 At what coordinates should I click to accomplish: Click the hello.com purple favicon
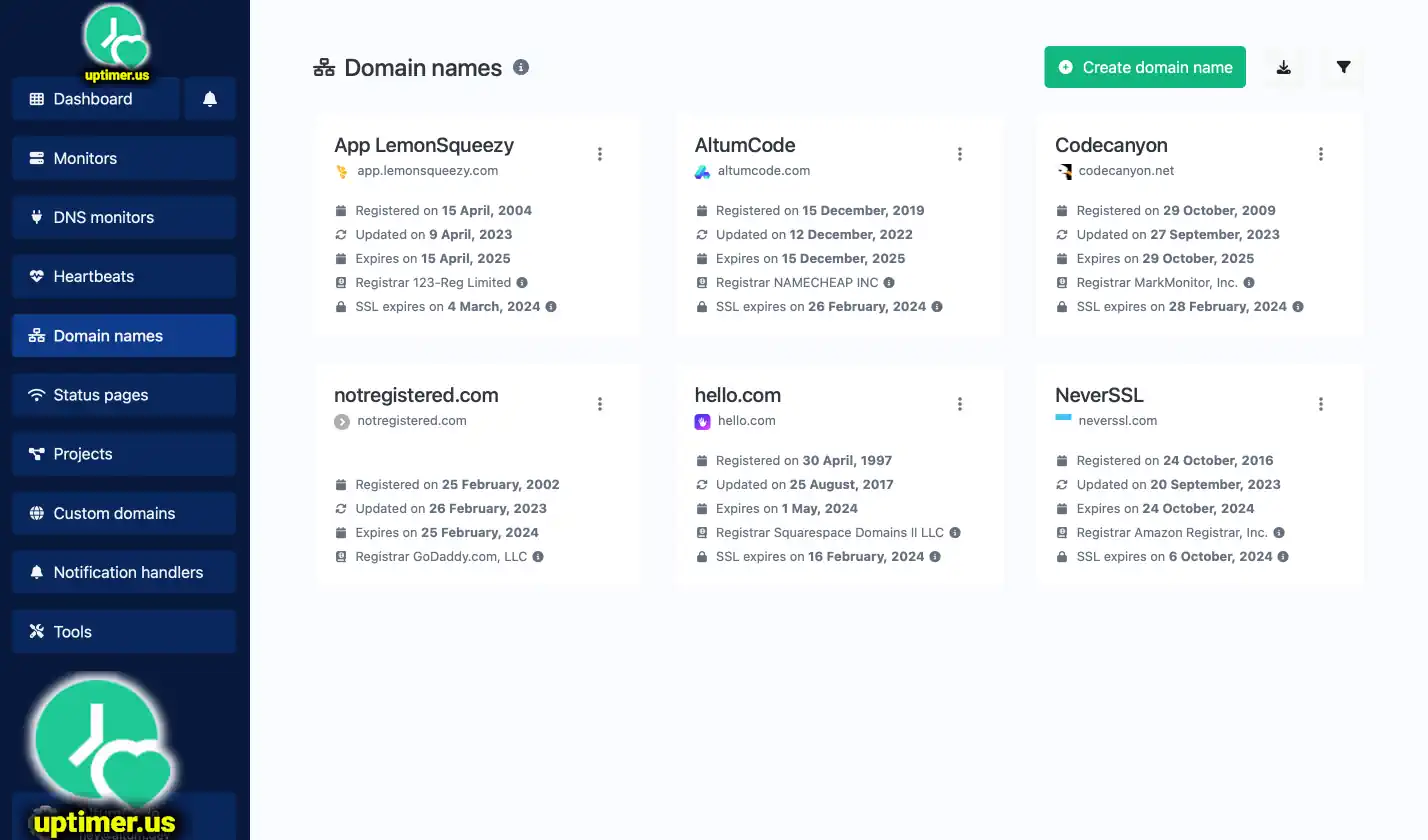(702, 421)
